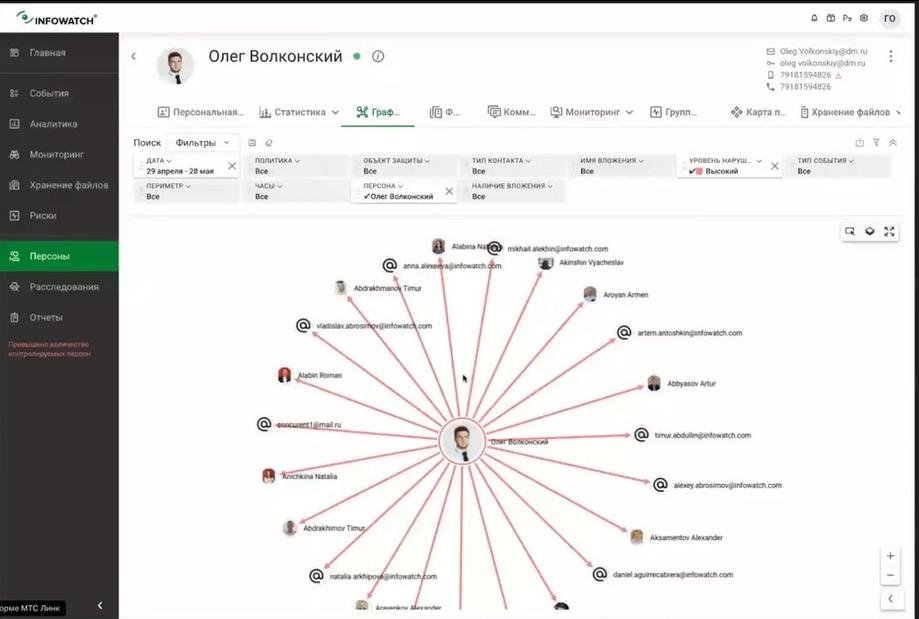This screenshot has width=919, height=619.
Task: Open the notifications bell icon
Action: pos(814,18)
